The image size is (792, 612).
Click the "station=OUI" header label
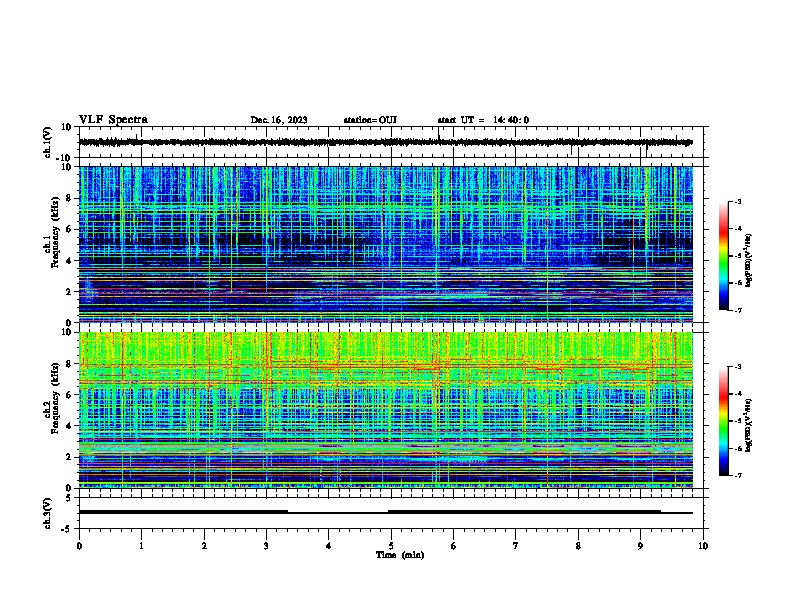pyautogui.click(x=370, y=120)
